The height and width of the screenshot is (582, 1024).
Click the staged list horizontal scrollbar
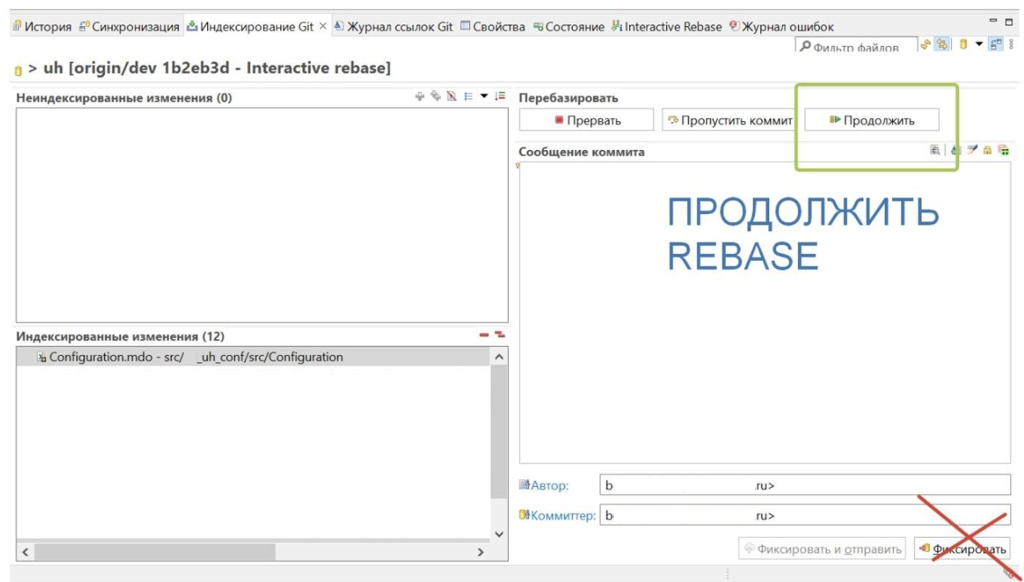coord(155,552)
